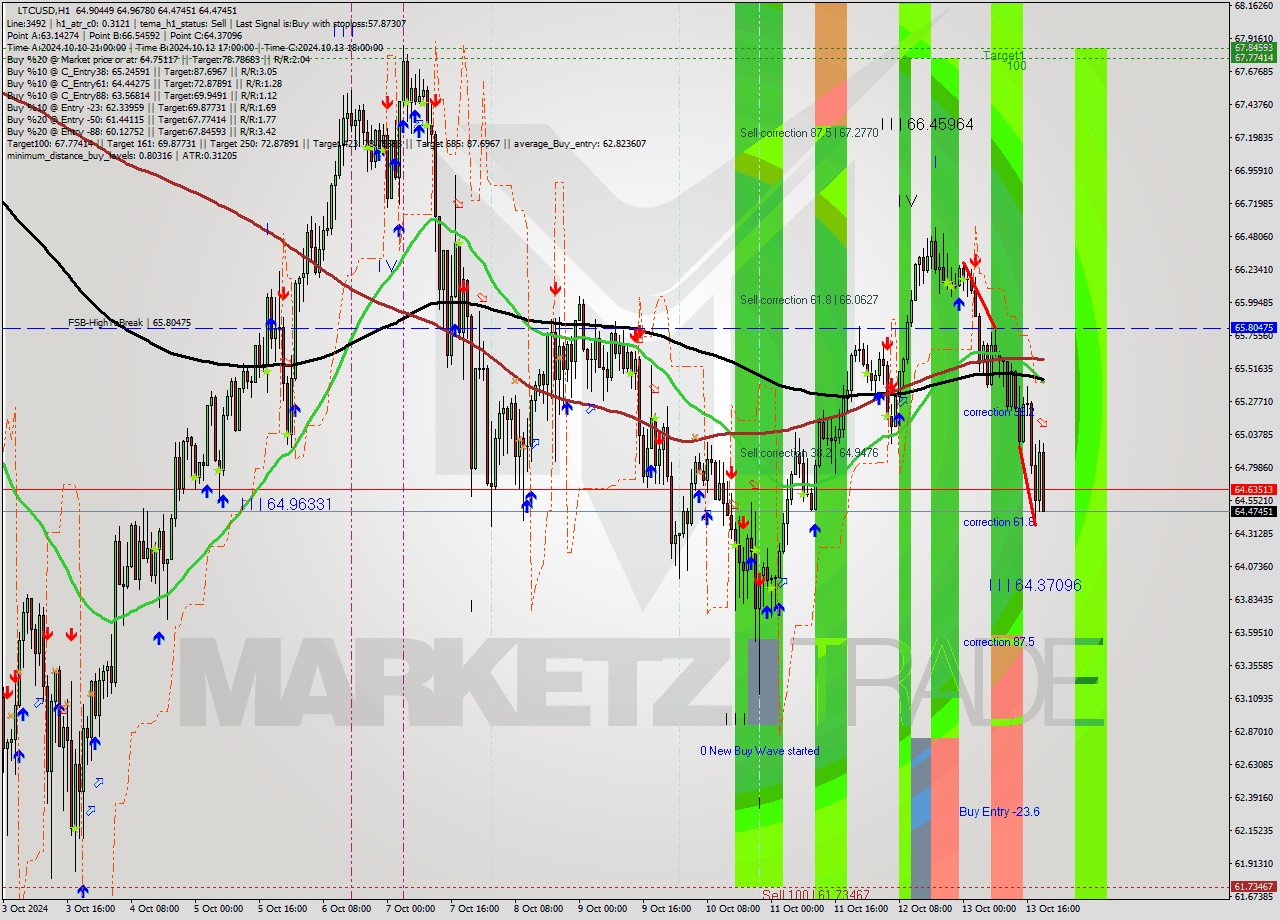Click the 'Point A:63.14274' info line
Image resolution: width=1280 pixels, height=920 pixels.
(x=124, y=35)
